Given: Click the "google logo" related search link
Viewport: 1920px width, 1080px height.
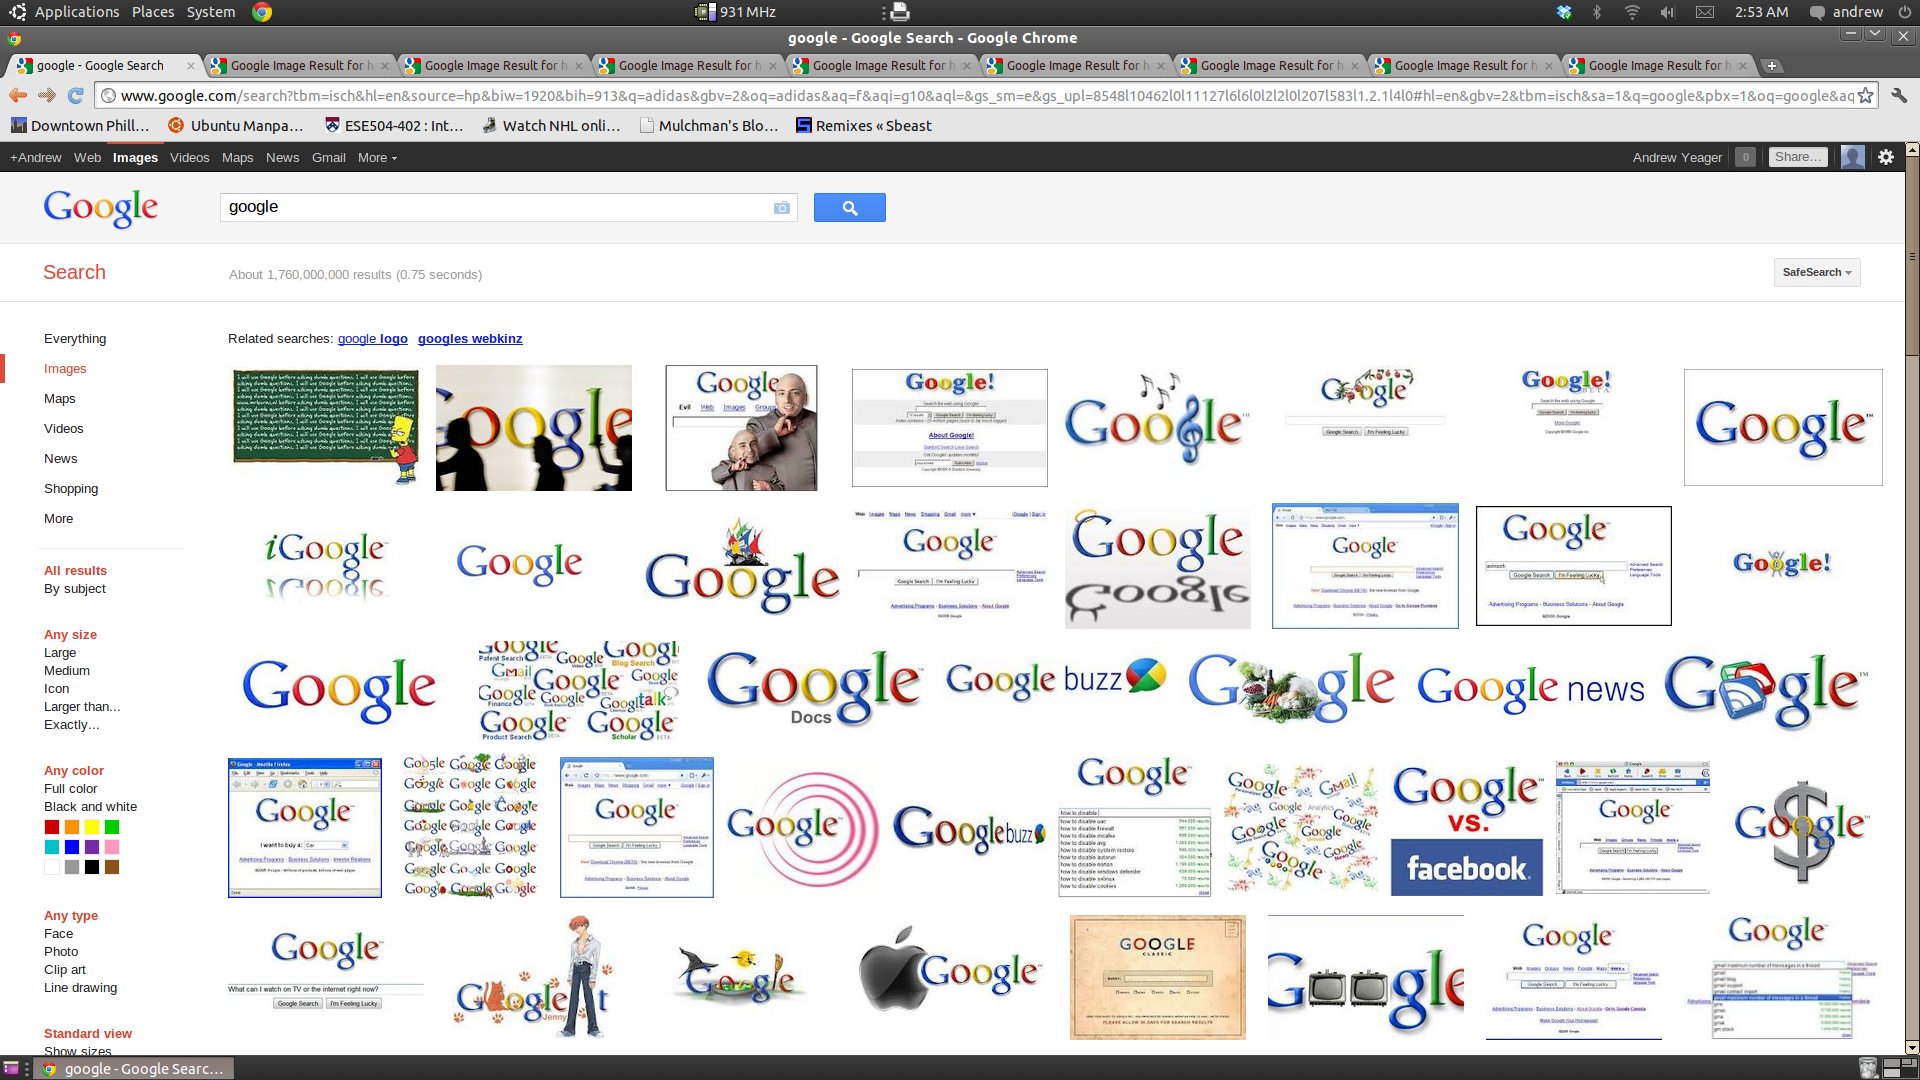Looking at the screenshot, I should click(372, 339).
